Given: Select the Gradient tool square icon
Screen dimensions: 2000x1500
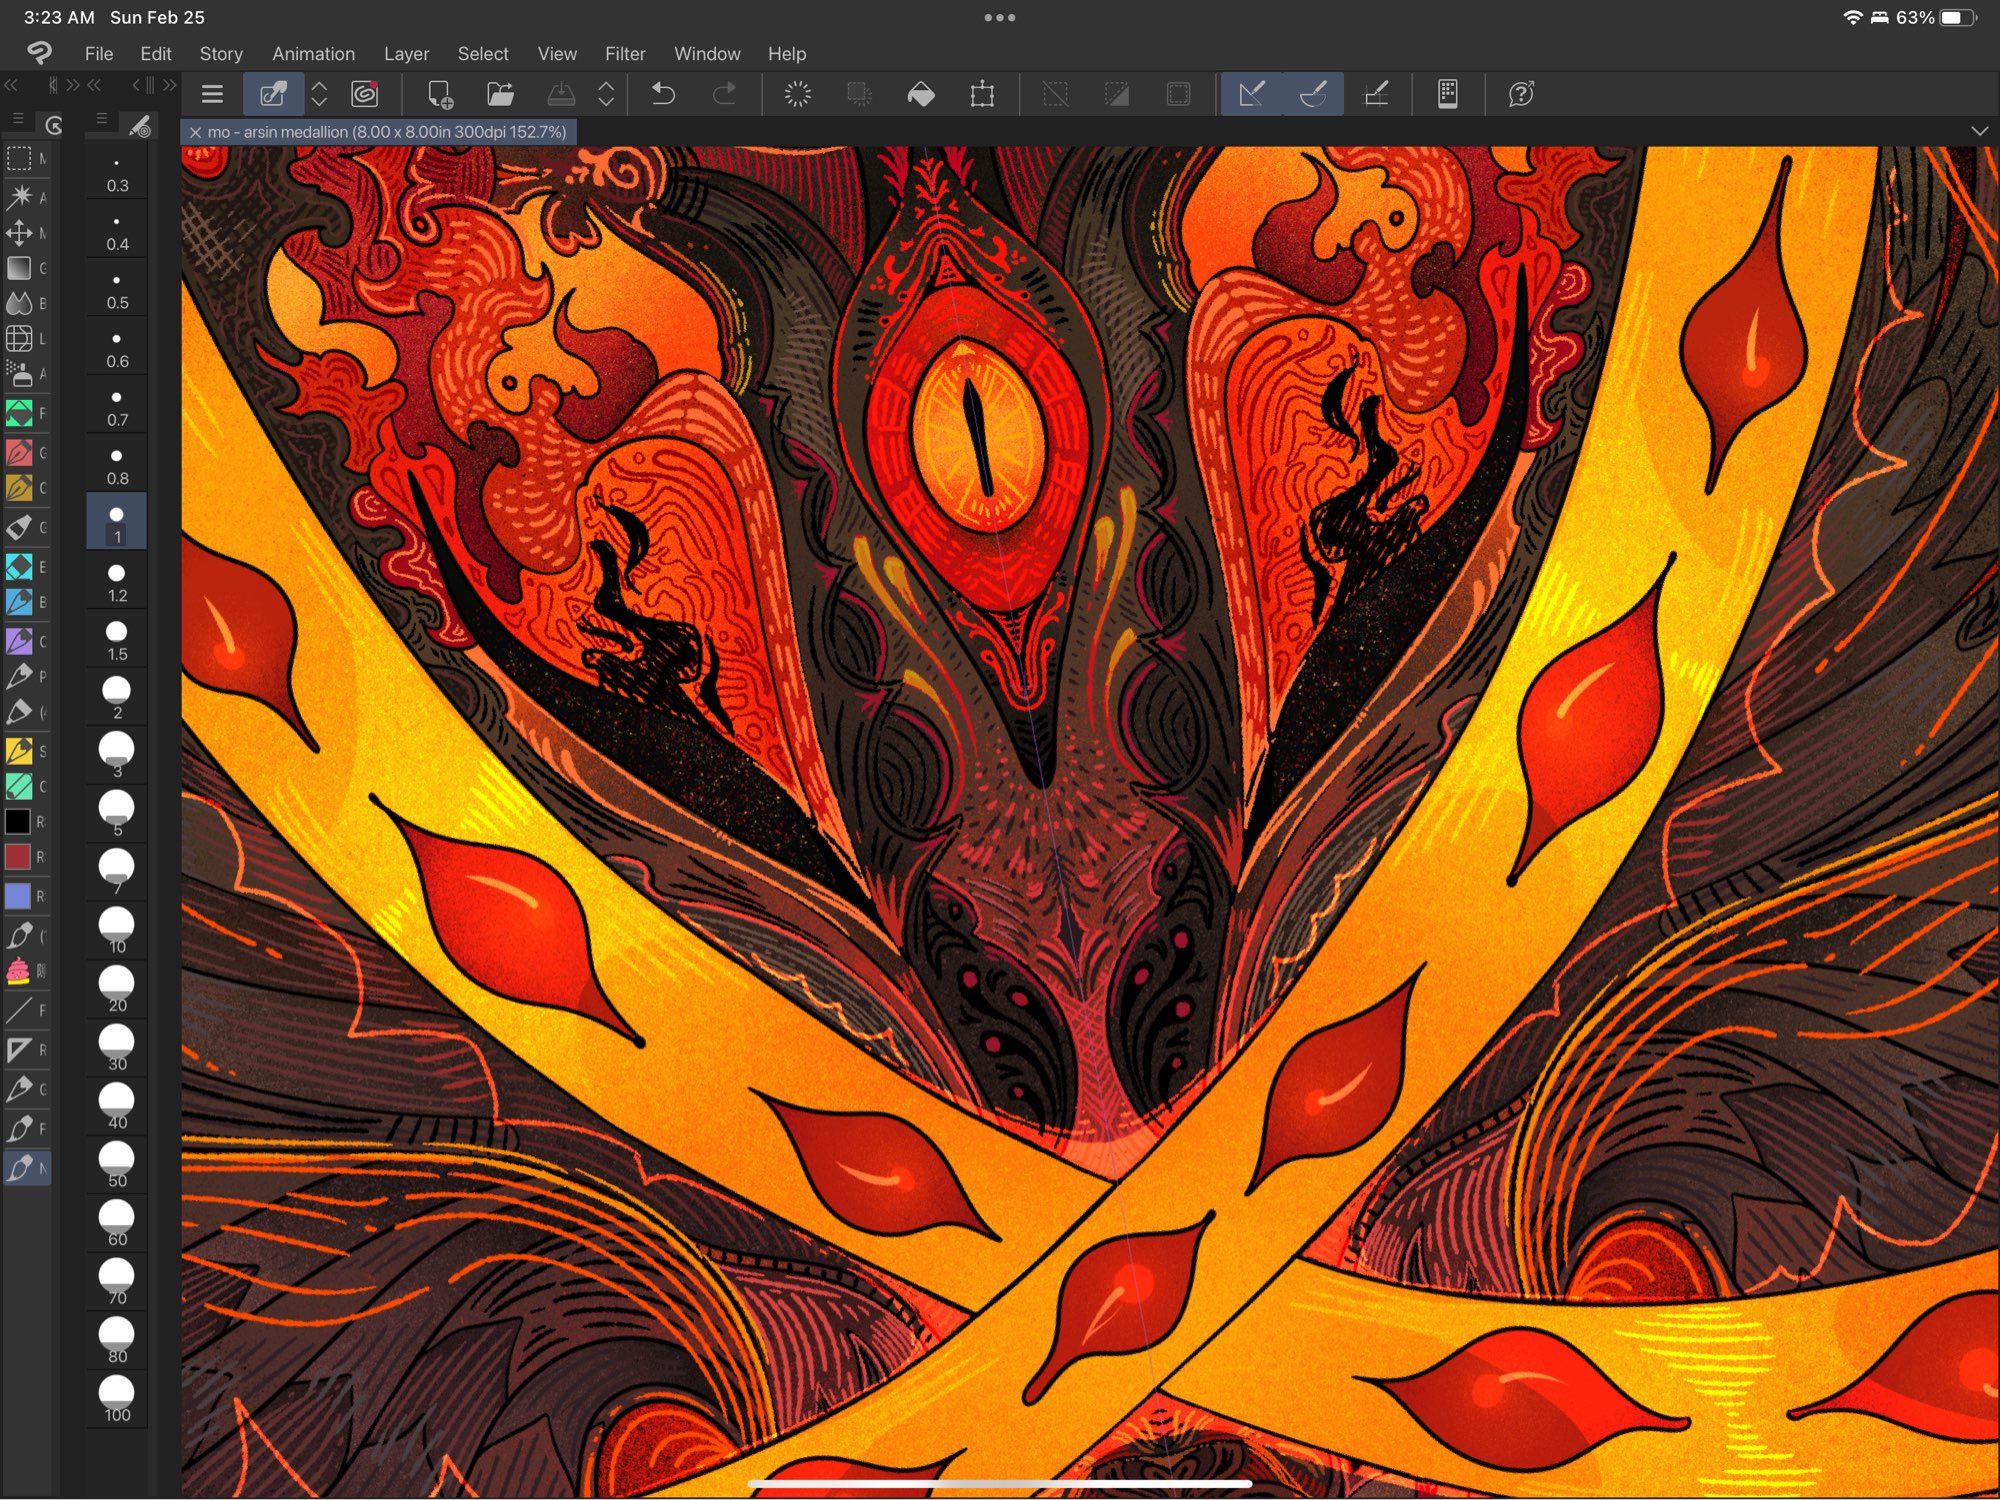Looking at the screenshot, I should (19, 268).
